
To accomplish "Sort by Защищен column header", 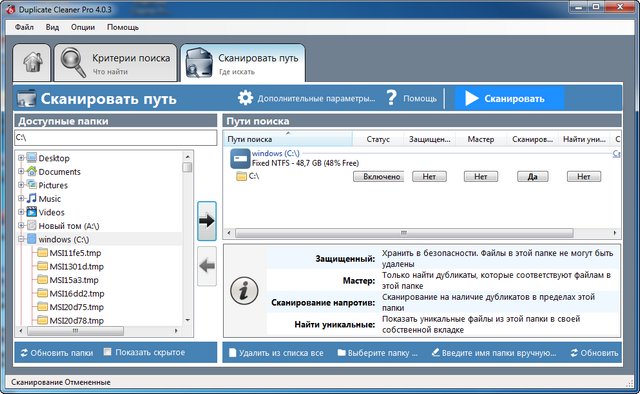I will tap(429, 139).
